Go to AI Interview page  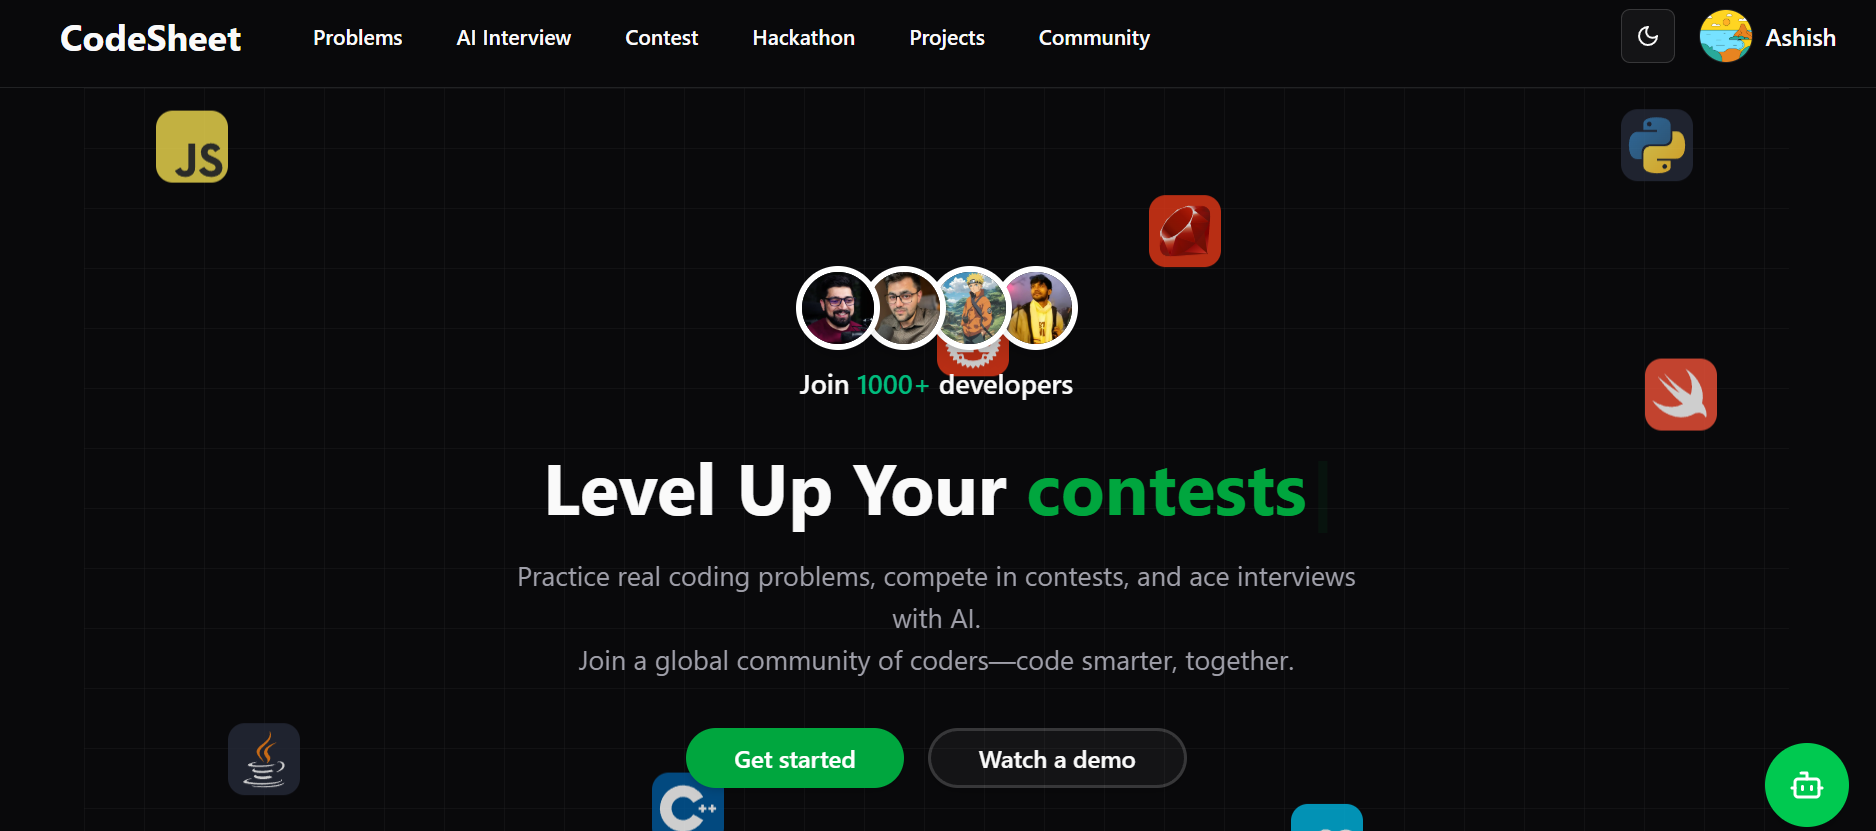click(514, 38)
